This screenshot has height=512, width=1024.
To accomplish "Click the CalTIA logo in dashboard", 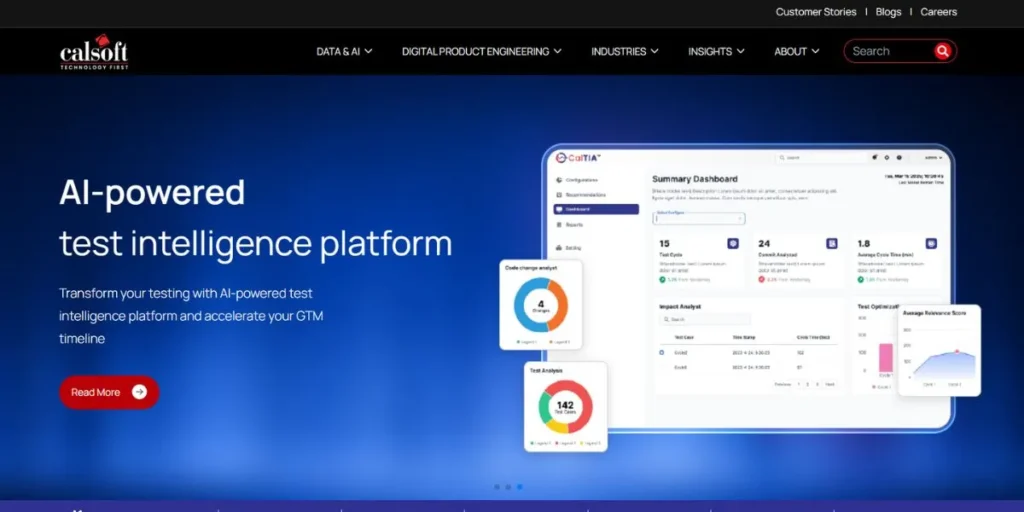I will [580, 158].
